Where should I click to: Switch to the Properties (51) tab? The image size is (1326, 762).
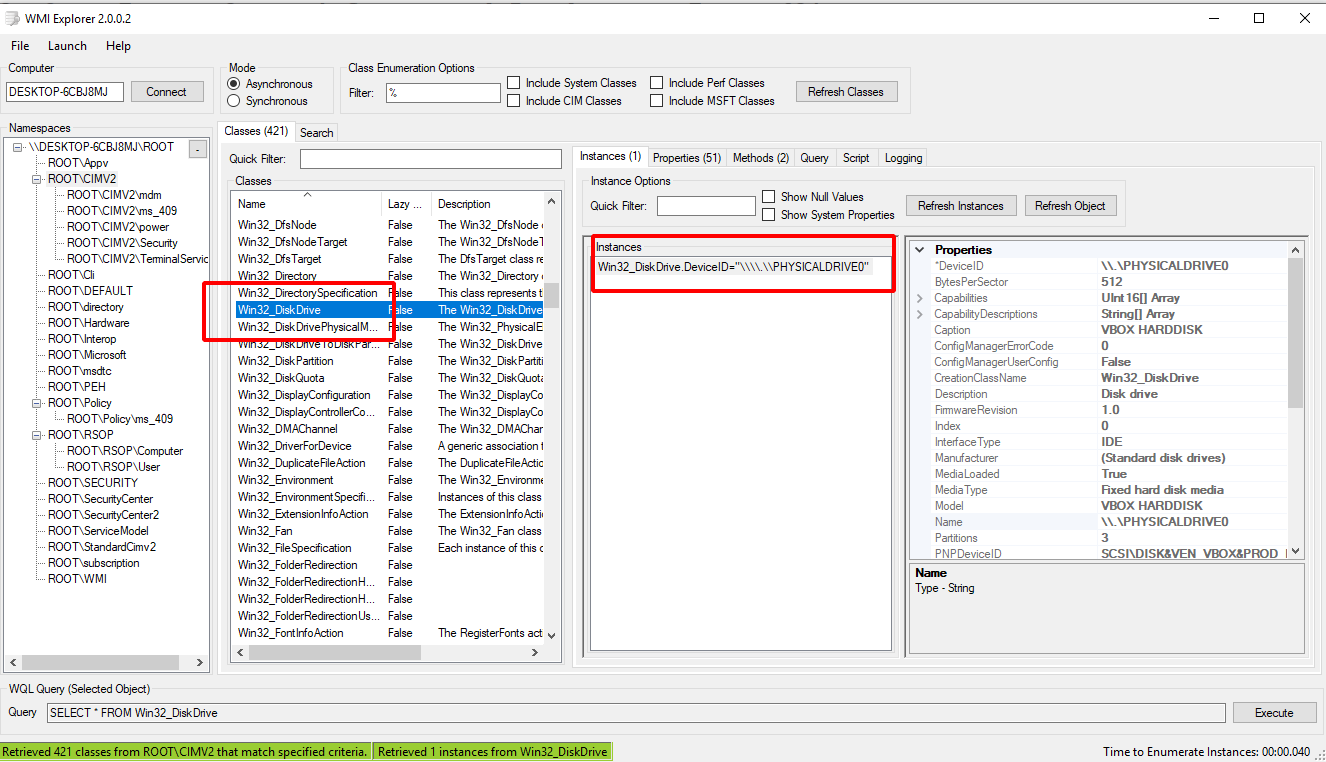[x=687, y=156]
